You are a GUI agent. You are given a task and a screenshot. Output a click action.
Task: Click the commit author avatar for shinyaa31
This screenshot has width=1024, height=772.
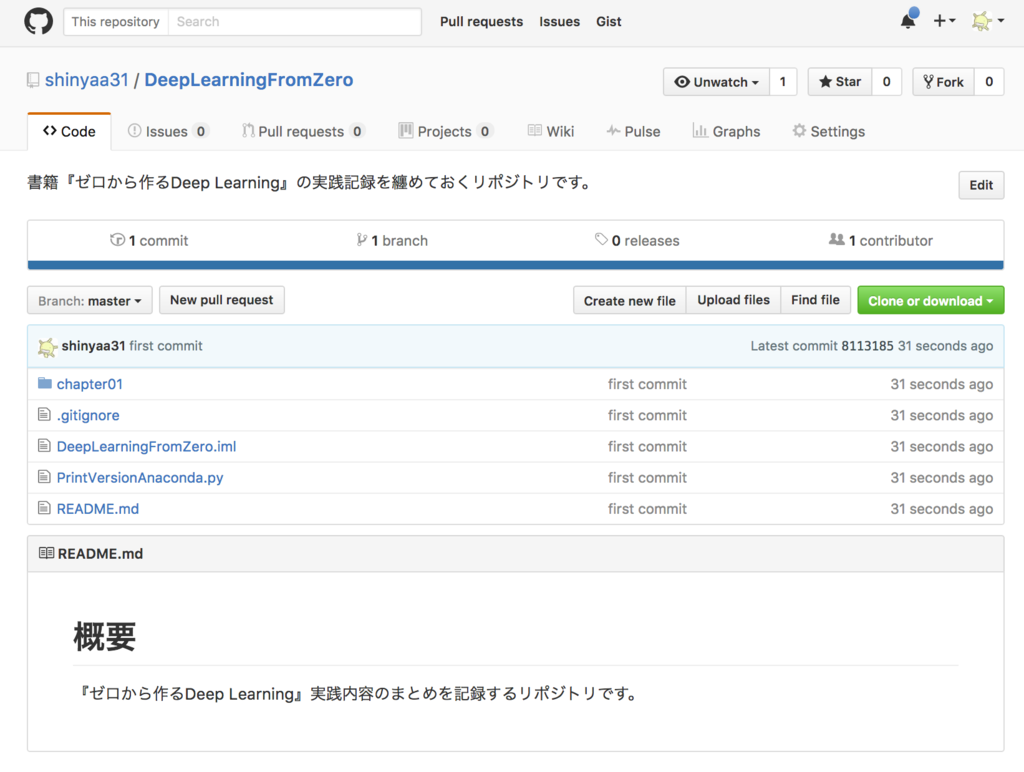tap(48, 347)
